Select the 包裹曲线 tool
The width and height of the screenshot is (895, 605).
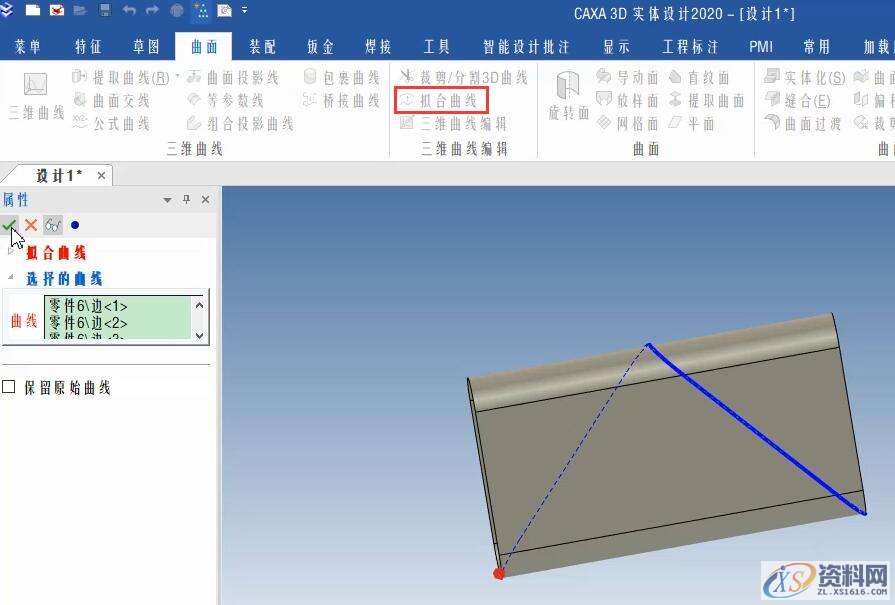(x=339, y=77)
